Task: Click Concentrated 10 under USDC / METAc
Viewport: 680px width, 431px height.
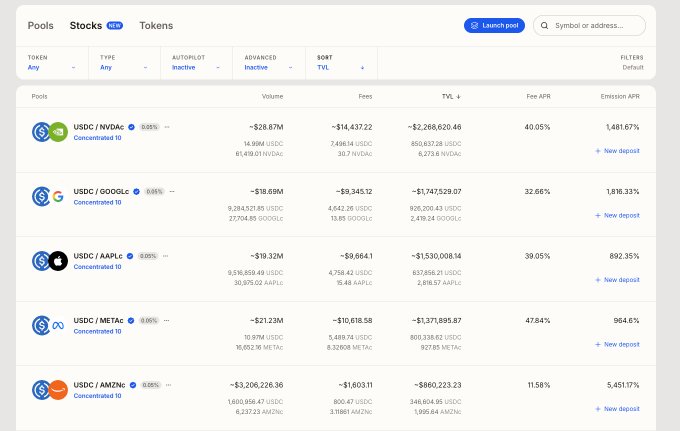Action: coord(97,332)
